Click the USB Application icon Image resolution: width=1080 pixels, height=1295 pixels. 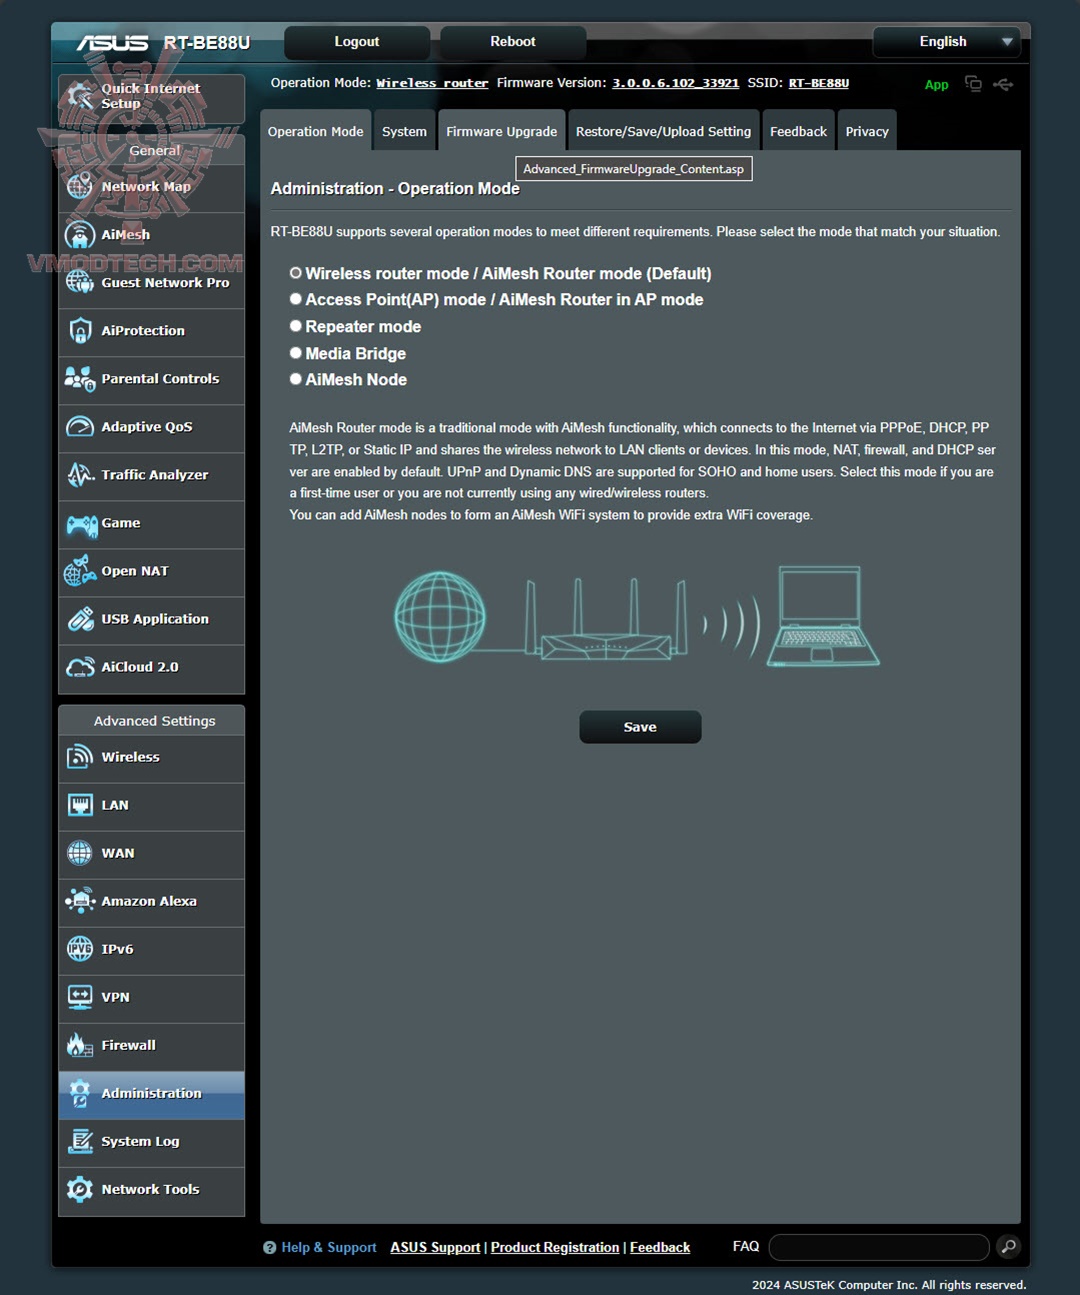(80, 619)
